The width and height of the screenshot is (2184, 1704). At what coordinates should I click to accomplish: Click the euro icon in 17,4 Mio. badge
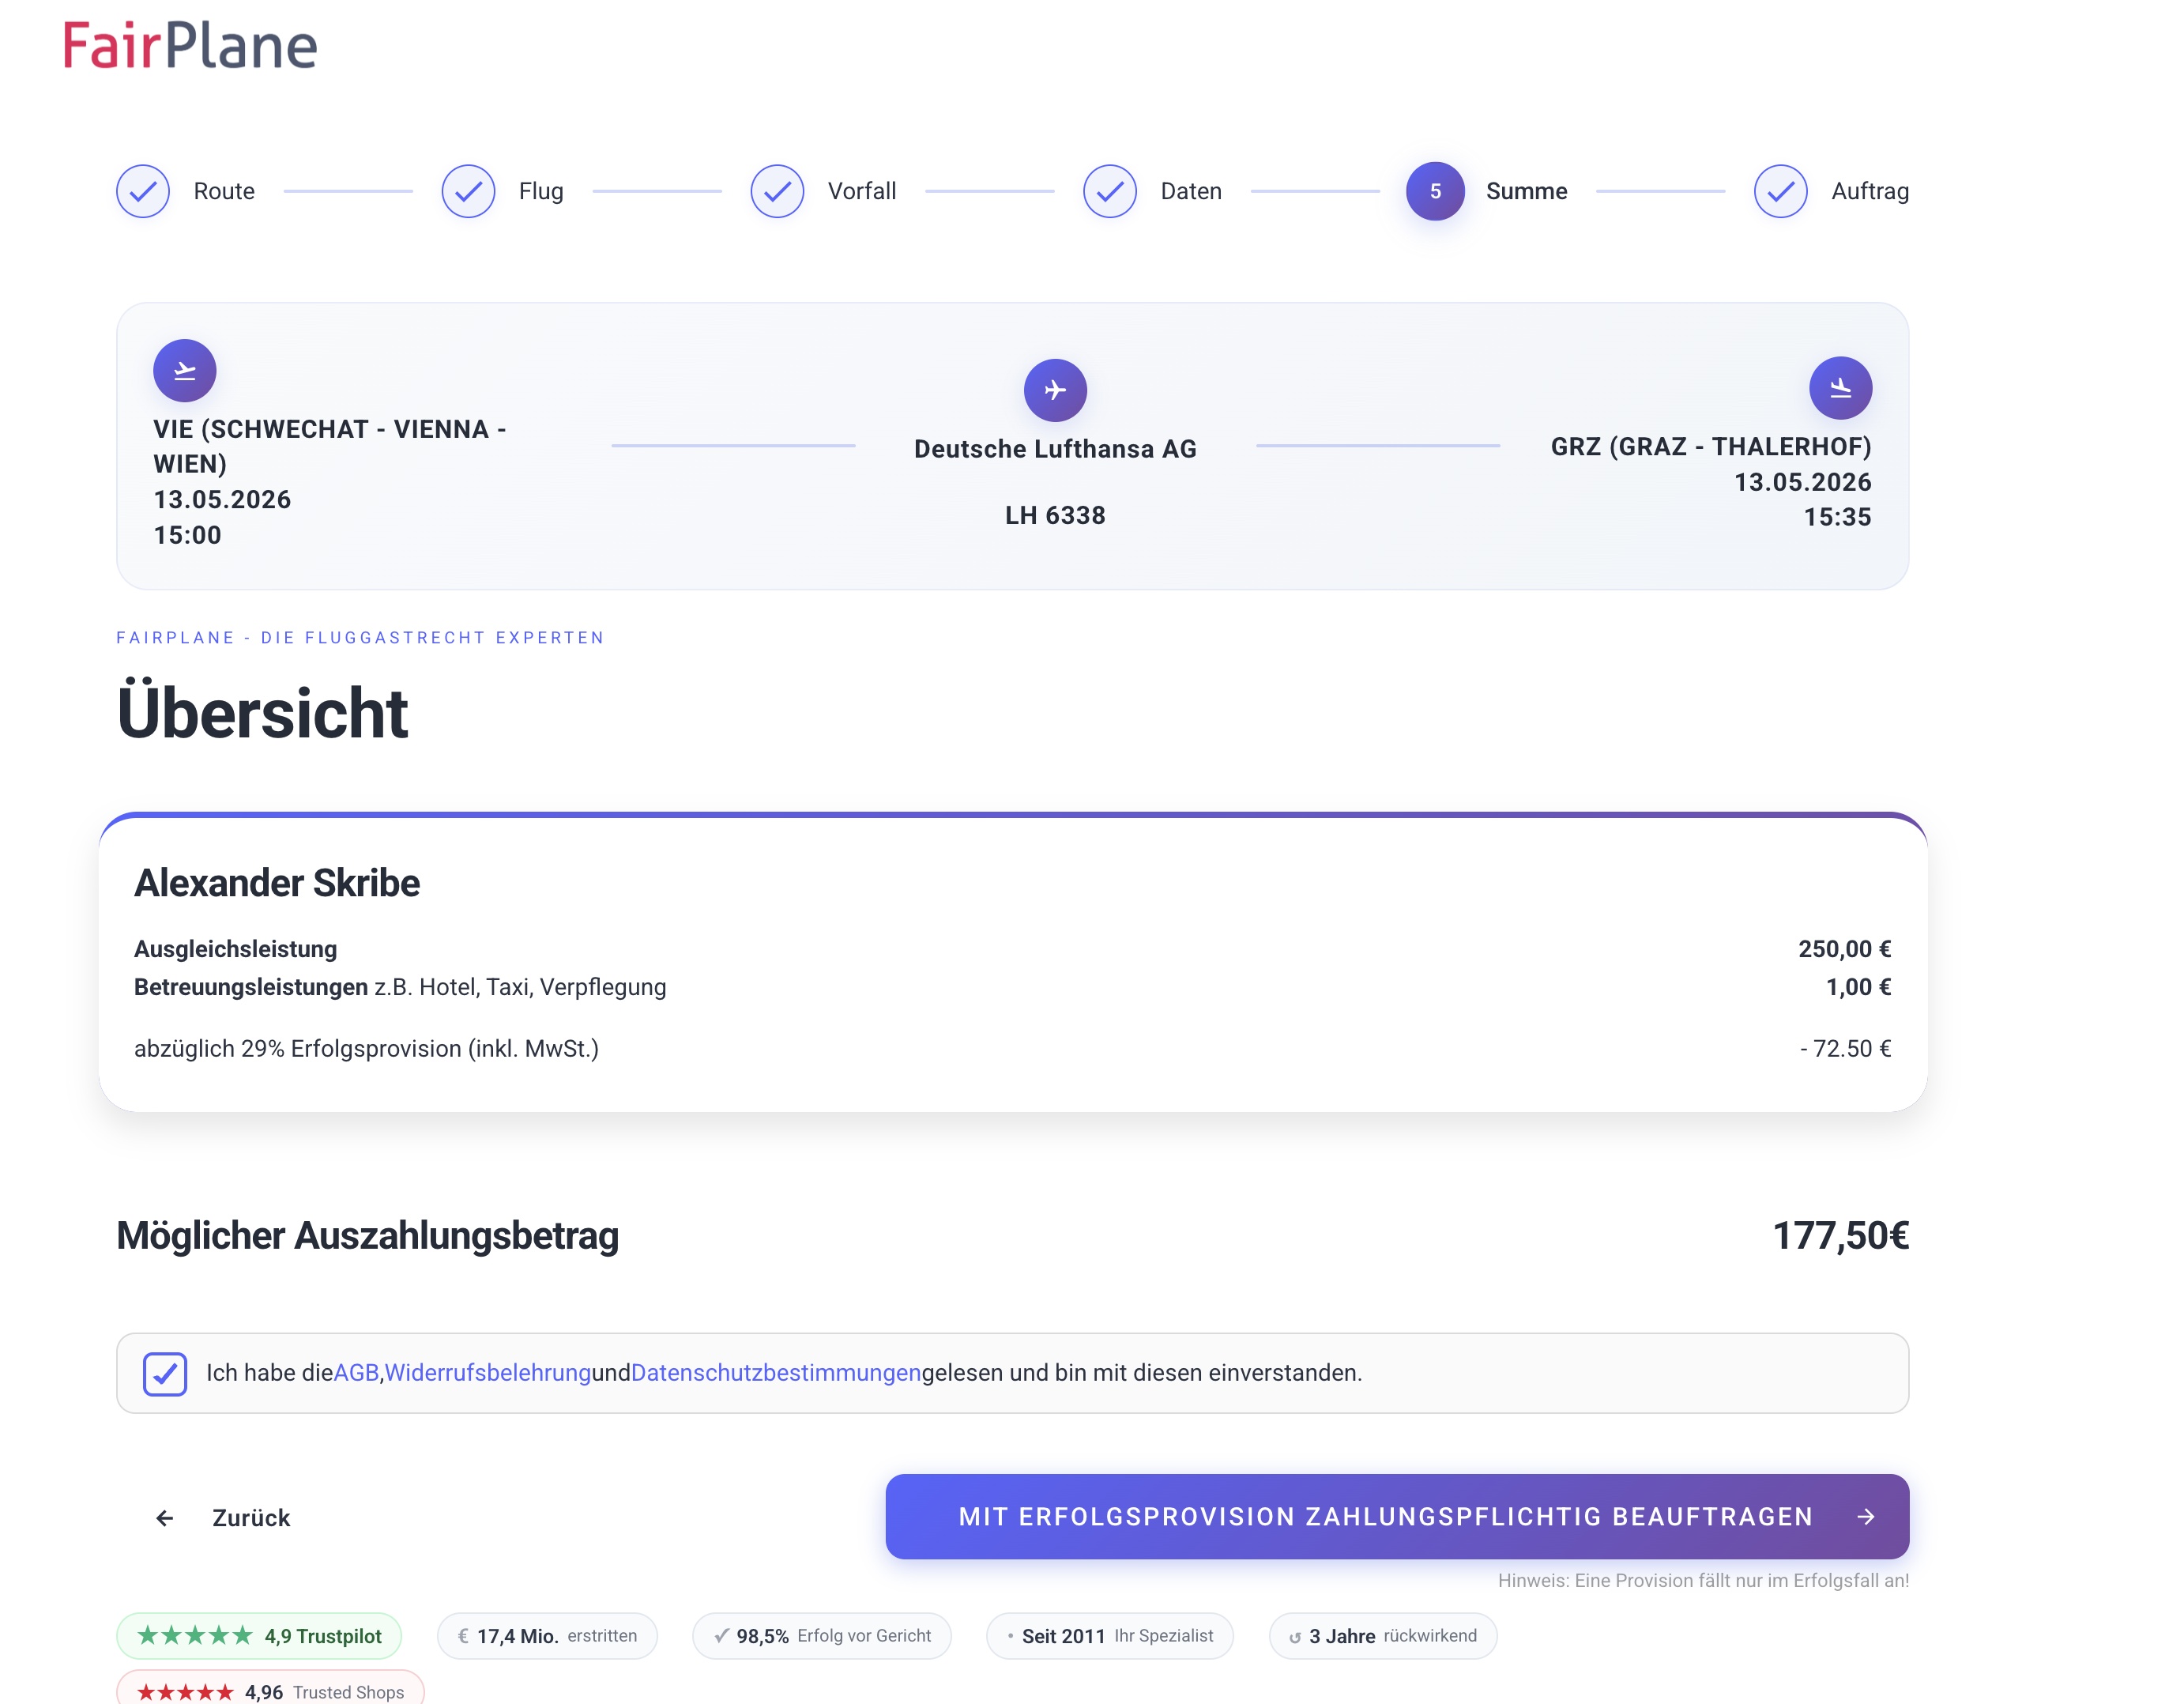pos(463,1636)
